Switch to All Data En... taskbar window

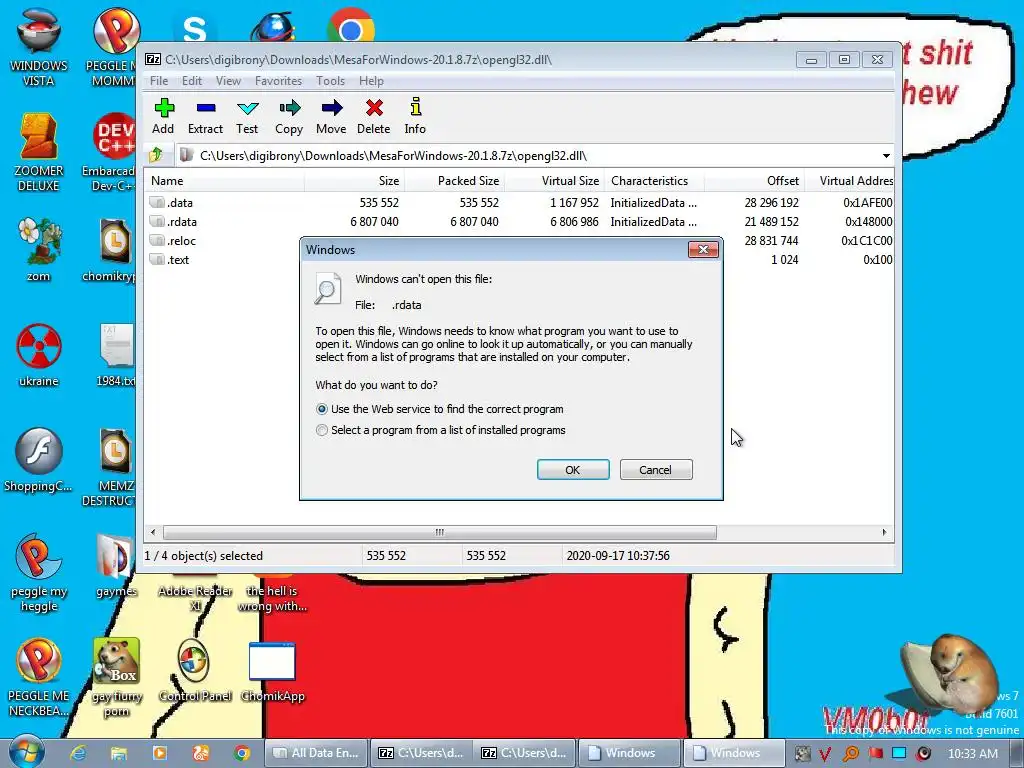[316, 753]
